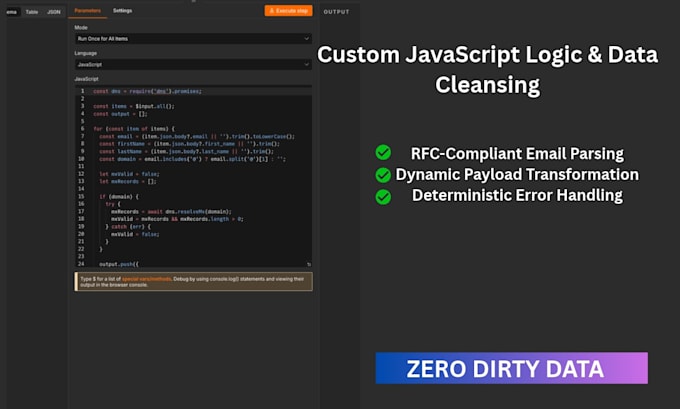Click the 'Custom JavaScript Logic & Data Cleansing' heading

tap(487, 69)
